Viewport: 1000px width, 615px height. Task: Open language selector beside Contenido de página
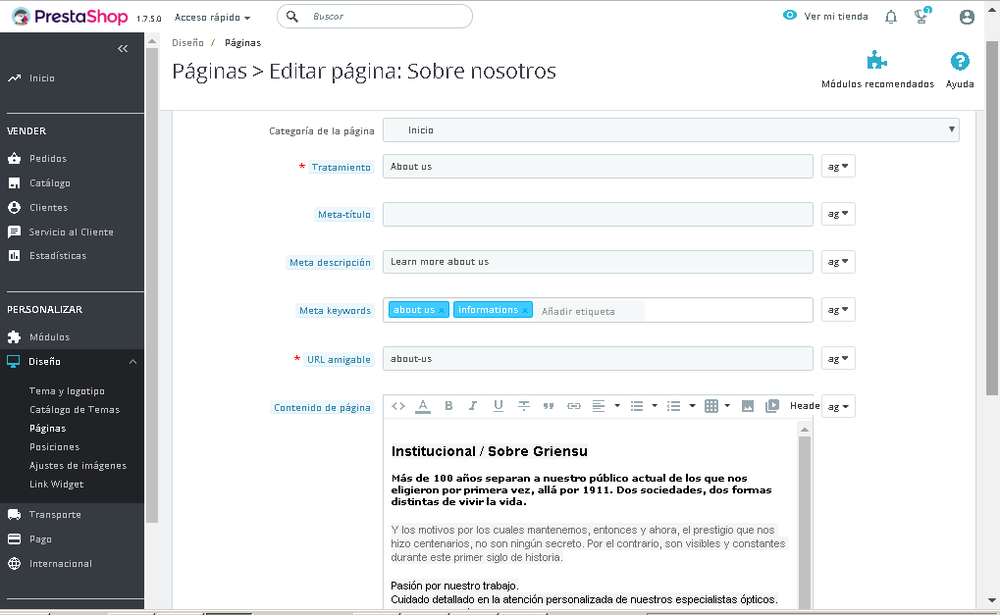[x=838, y=406]
